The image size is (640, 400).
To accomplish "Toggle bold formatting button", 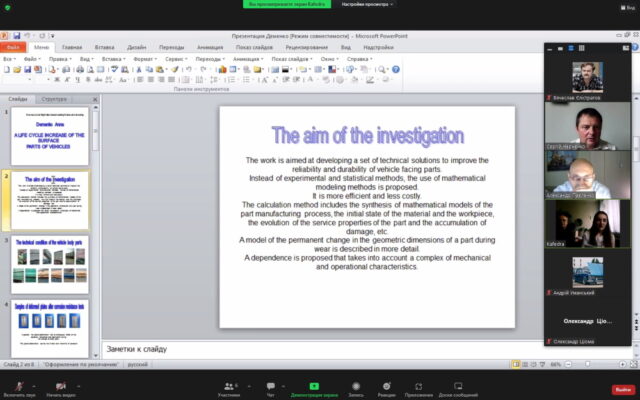I will 57,80.
